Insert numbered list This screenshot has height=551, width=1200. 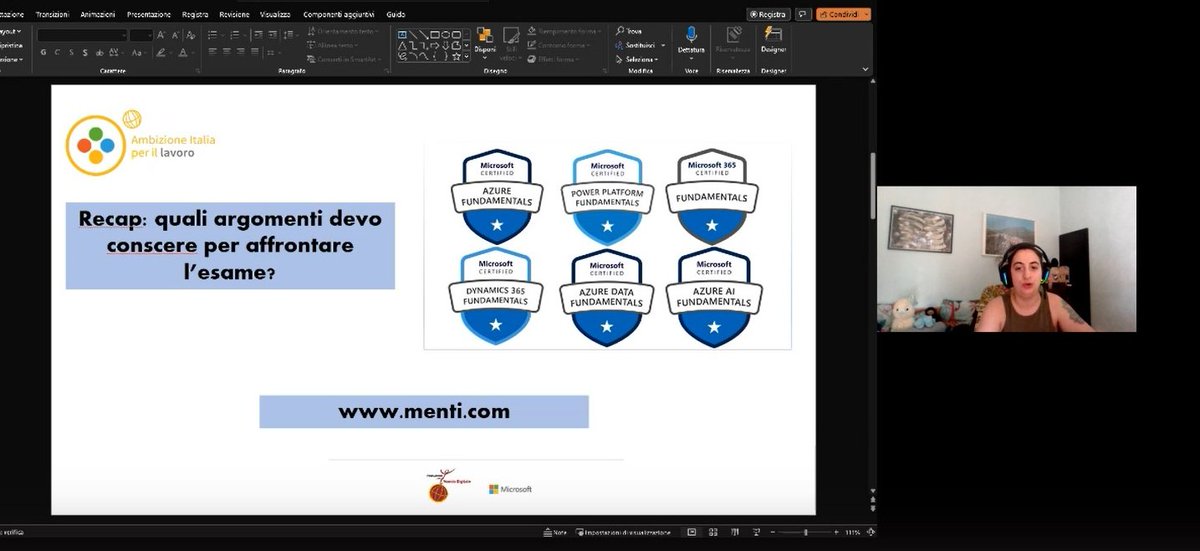click(235, 35)
